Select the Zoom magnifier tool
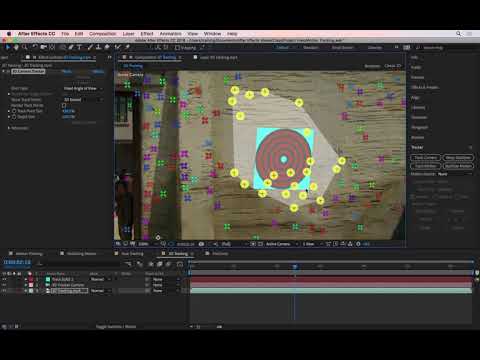 pos(25,47)
